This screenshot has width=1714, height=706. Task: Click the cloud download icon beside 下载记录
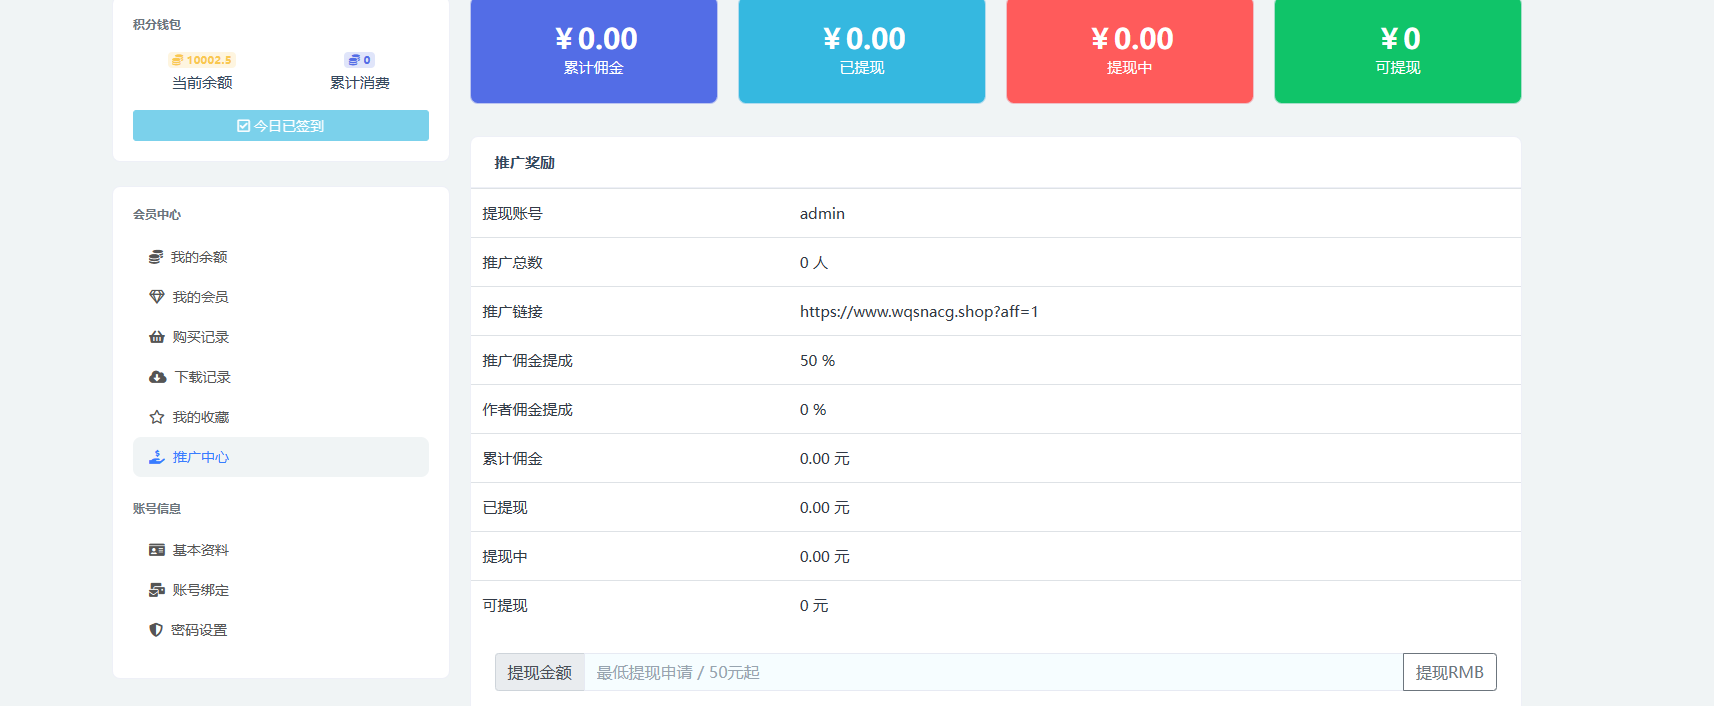pyautogui.click(x=158, y=377)
